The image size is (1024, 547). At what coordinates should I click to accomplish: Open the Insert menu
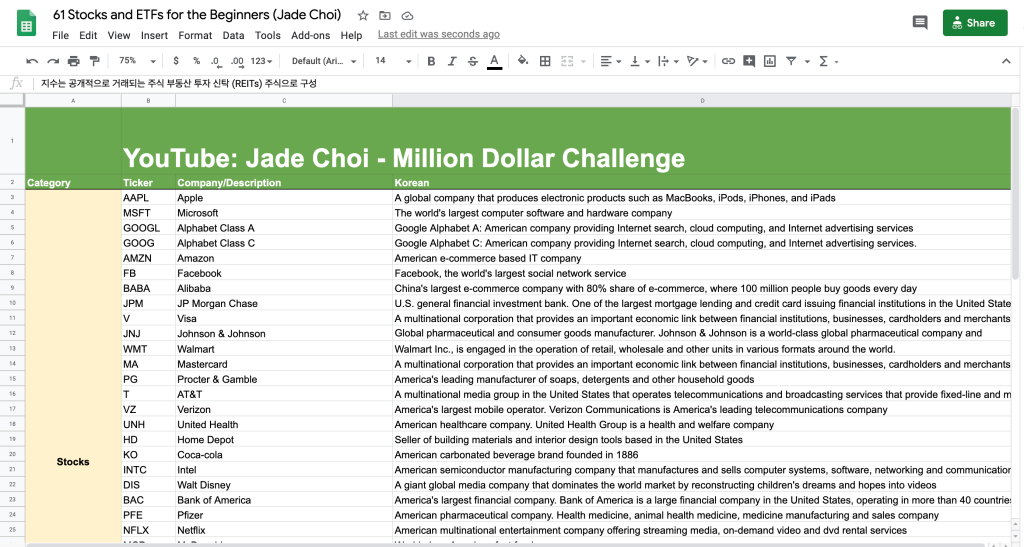[x=154, y=35]
